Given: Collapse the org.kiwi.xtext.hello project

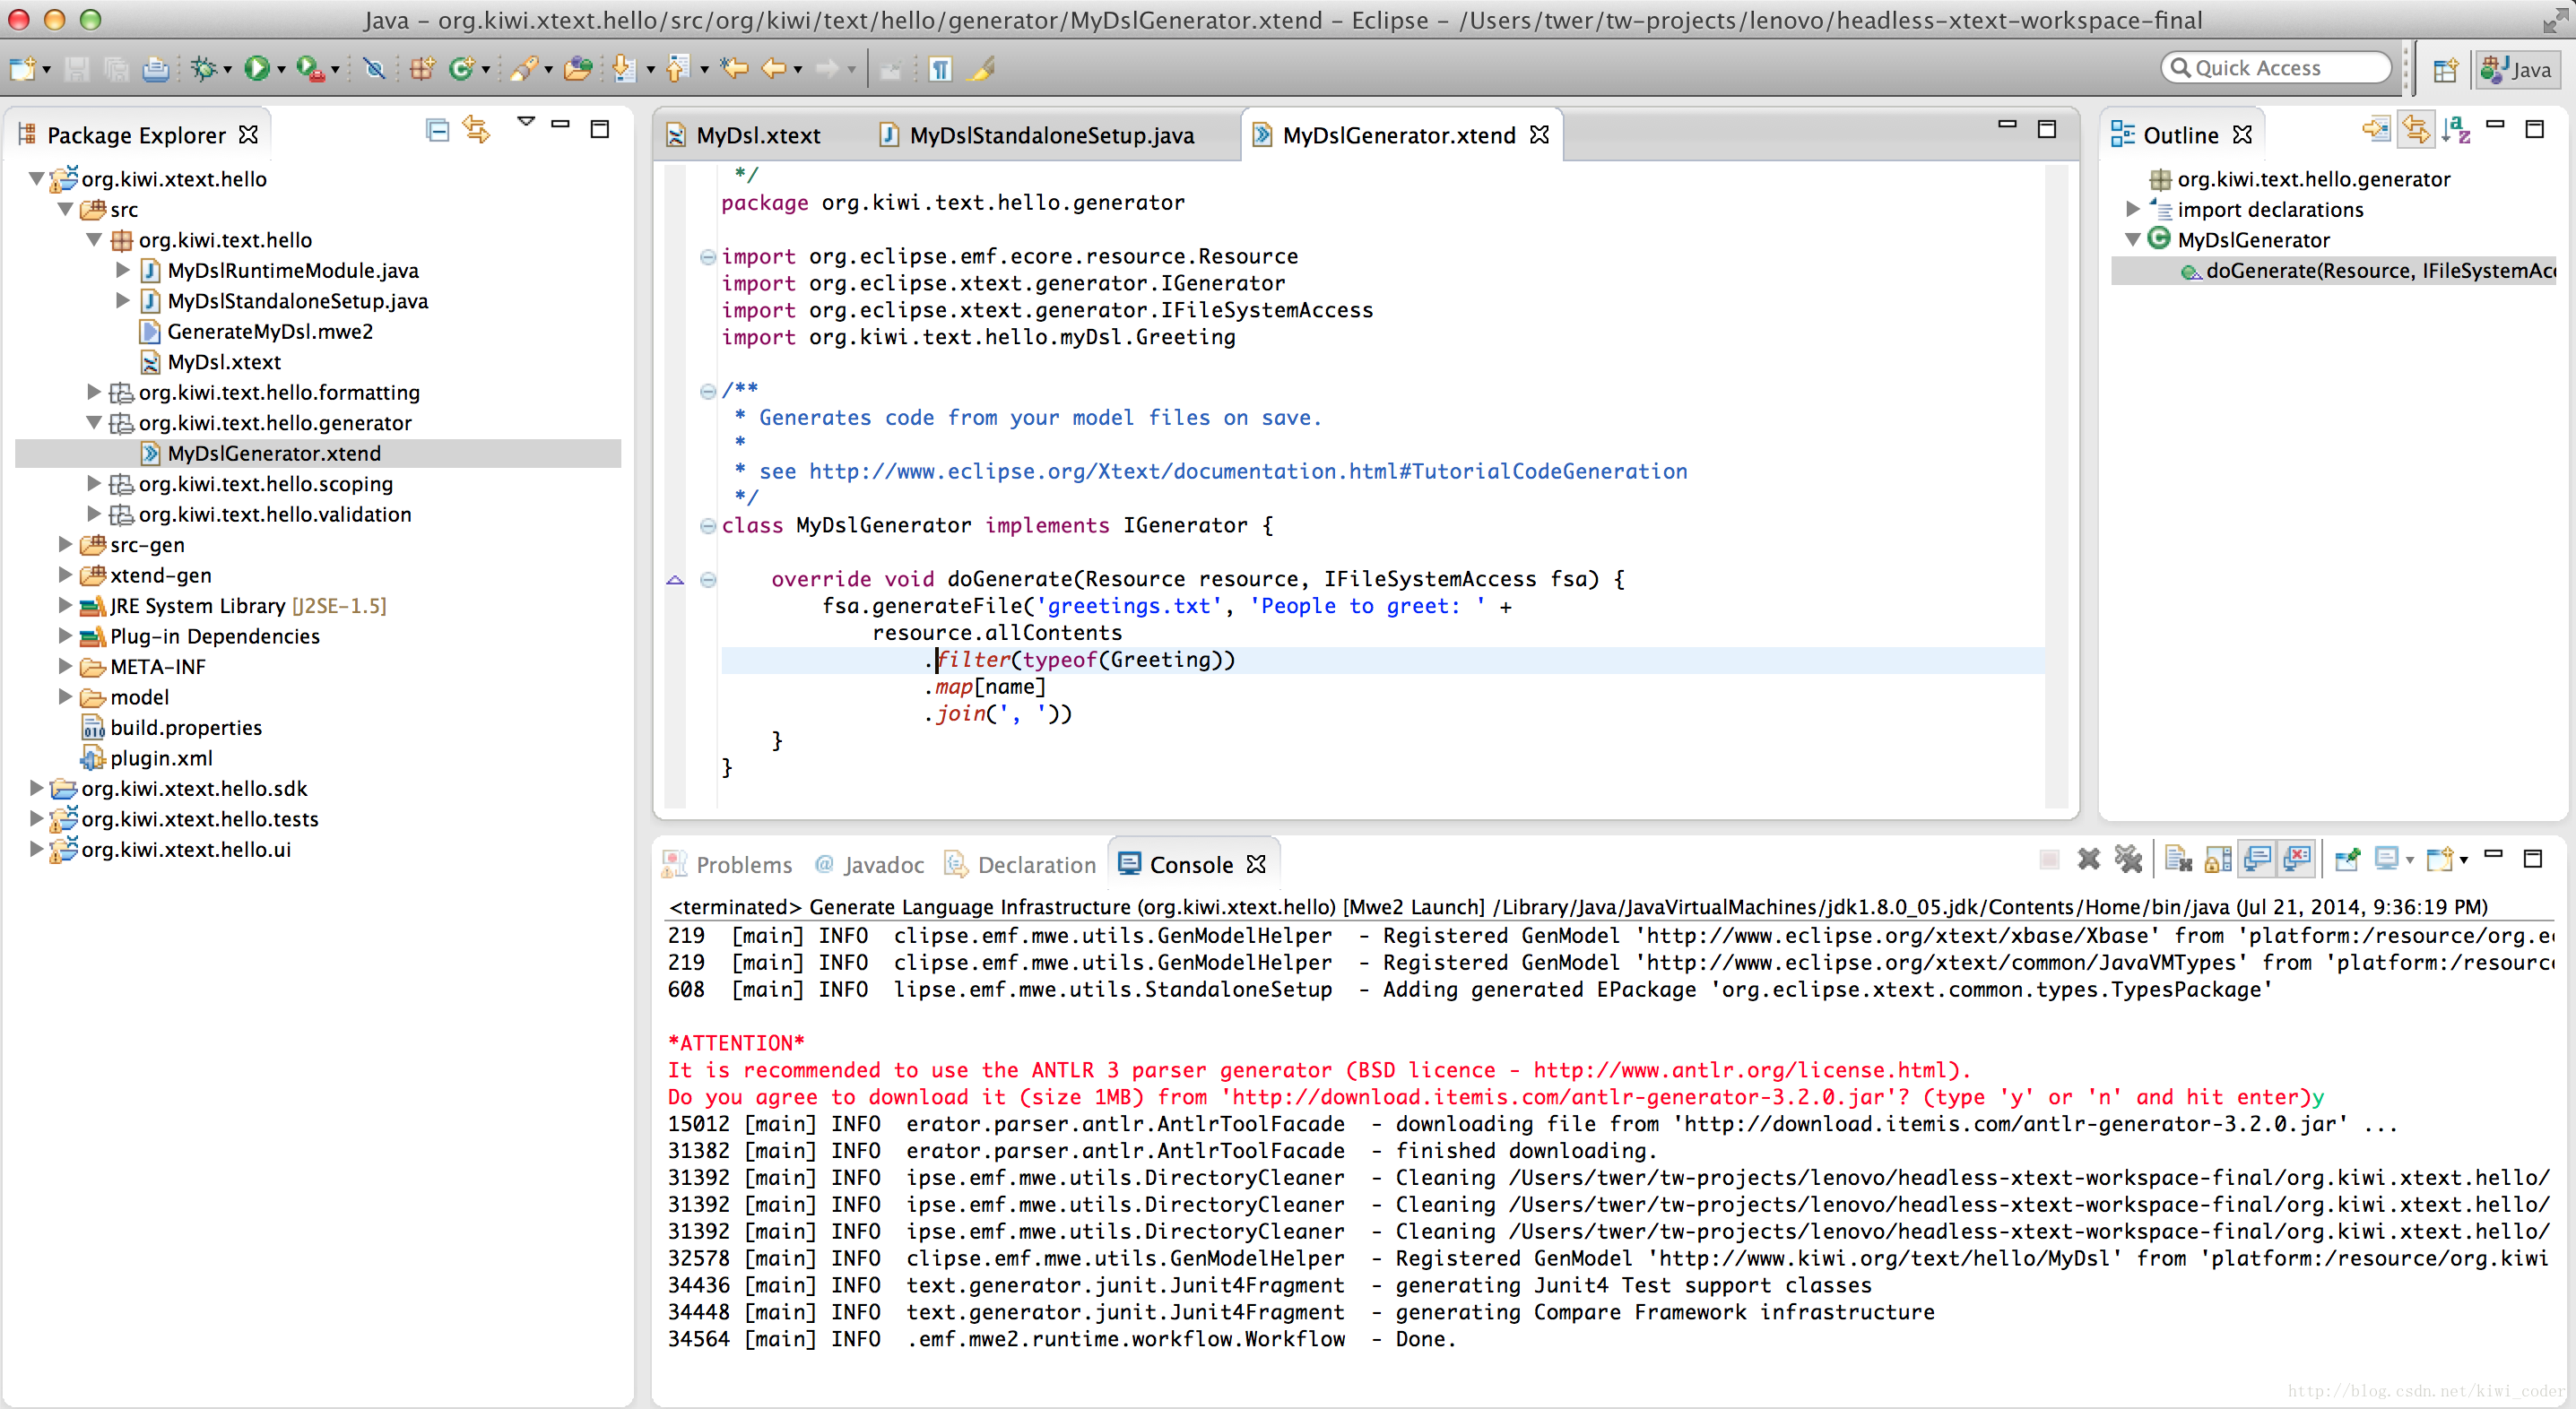Looking at the screenshot, I should [x=36, y=179].
